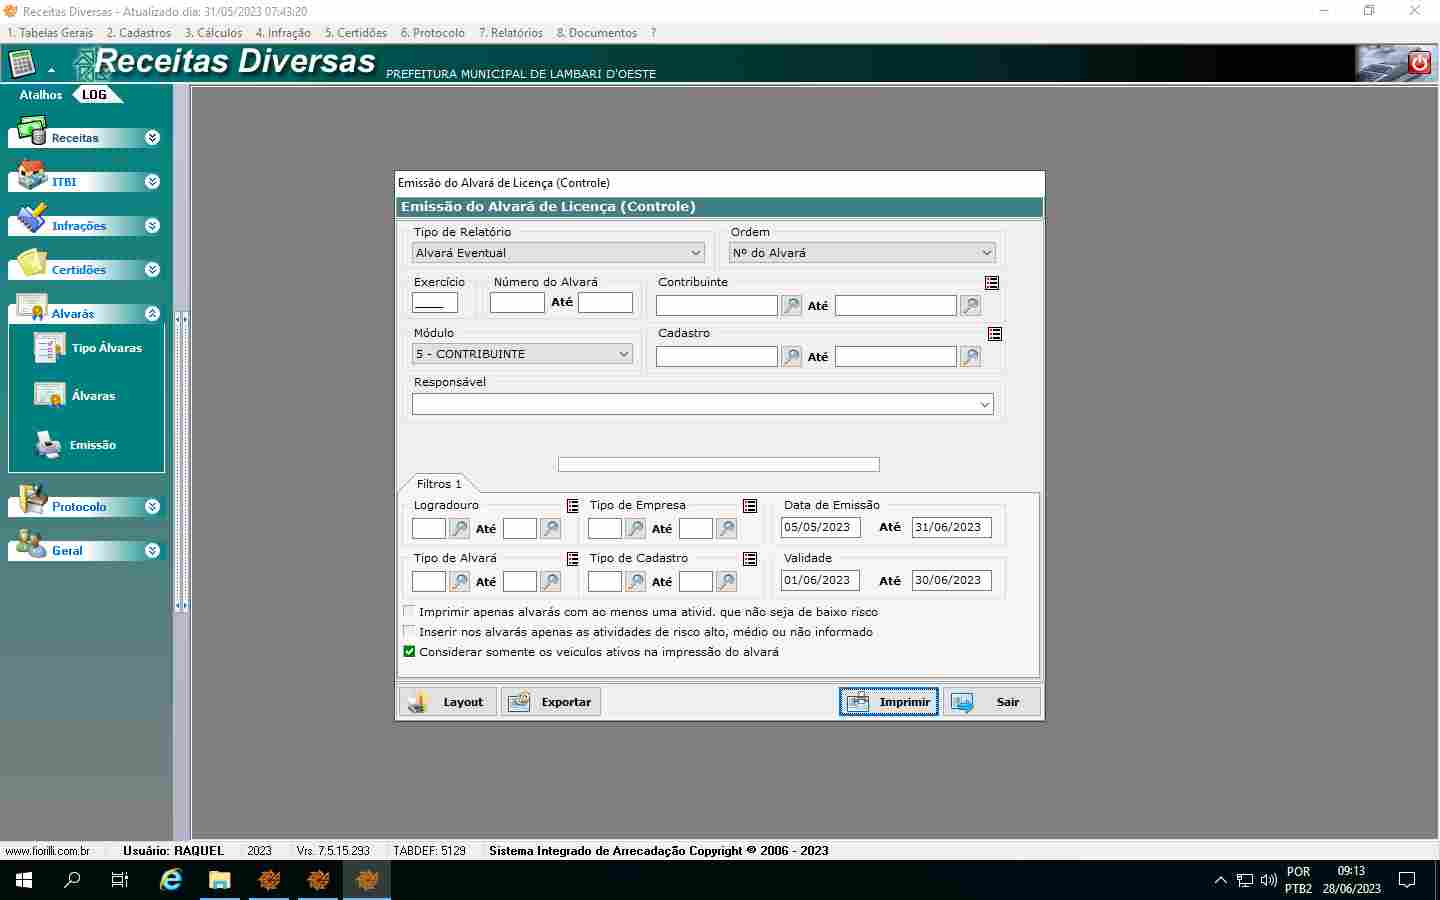The height and width of the screenshot is (900, 1440).
Task: Click the Álvaras sidebar icon
Action: 48,396
